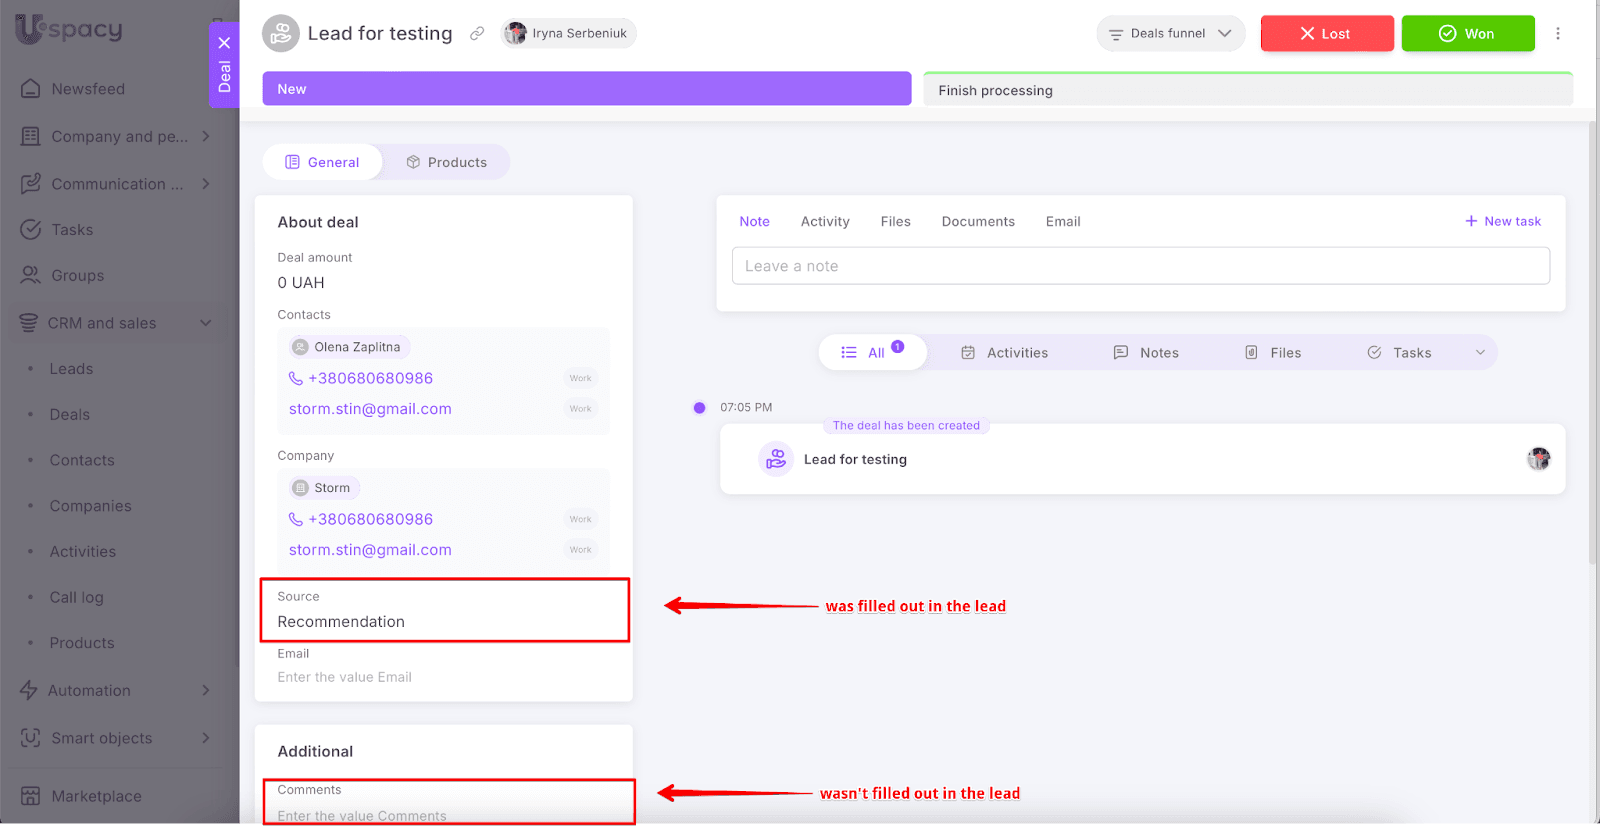The height and width of the screenshot is (827, 1600).
Task: Mark the deal as Won
Action: point(1467,34)
